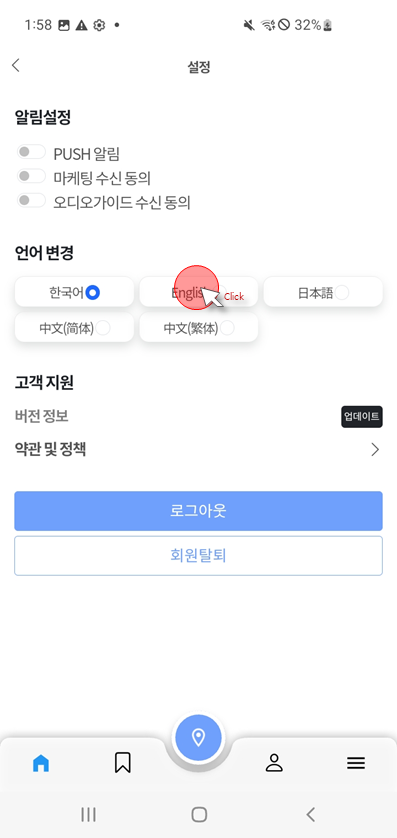
Task: Open the home tab icon
Action: (41, 763)
